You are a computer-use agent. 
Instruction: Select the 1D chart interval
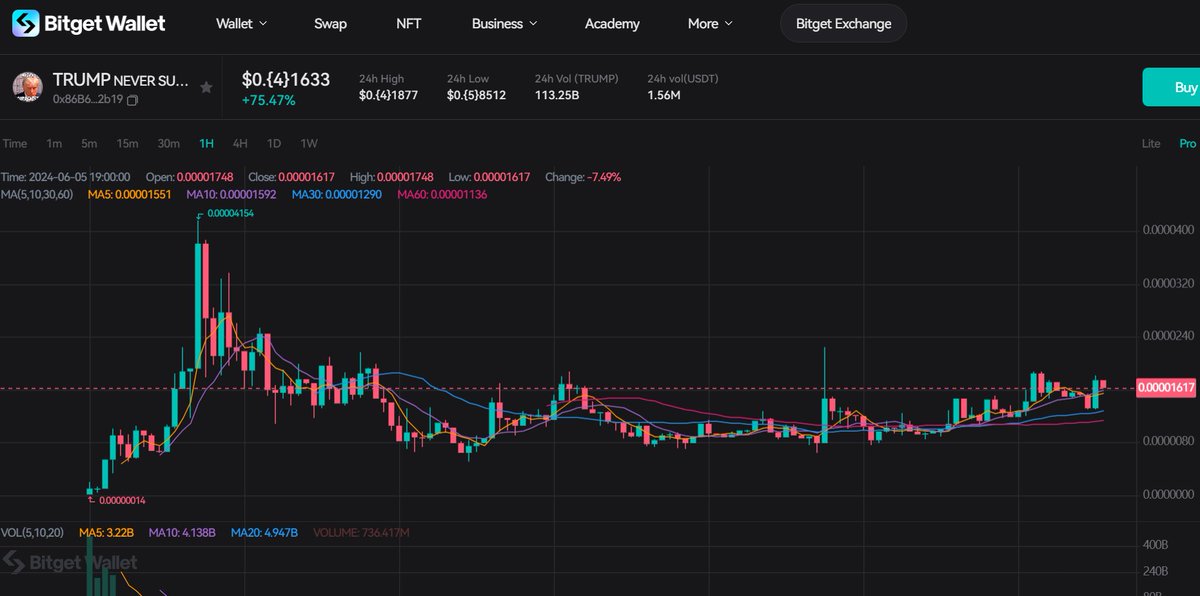pos(274,143)
